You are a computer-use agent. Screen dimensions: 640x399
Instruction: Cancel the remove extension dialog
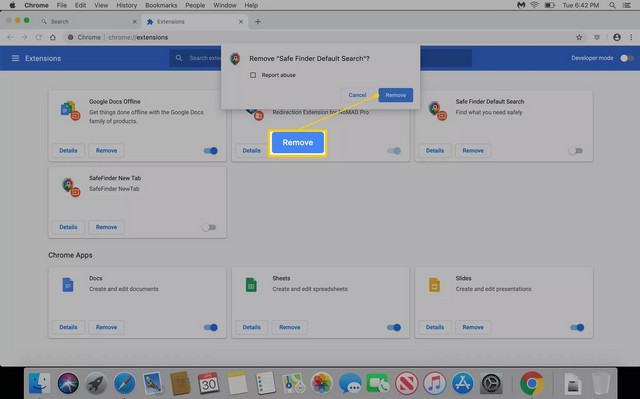[x=357, y=95]
